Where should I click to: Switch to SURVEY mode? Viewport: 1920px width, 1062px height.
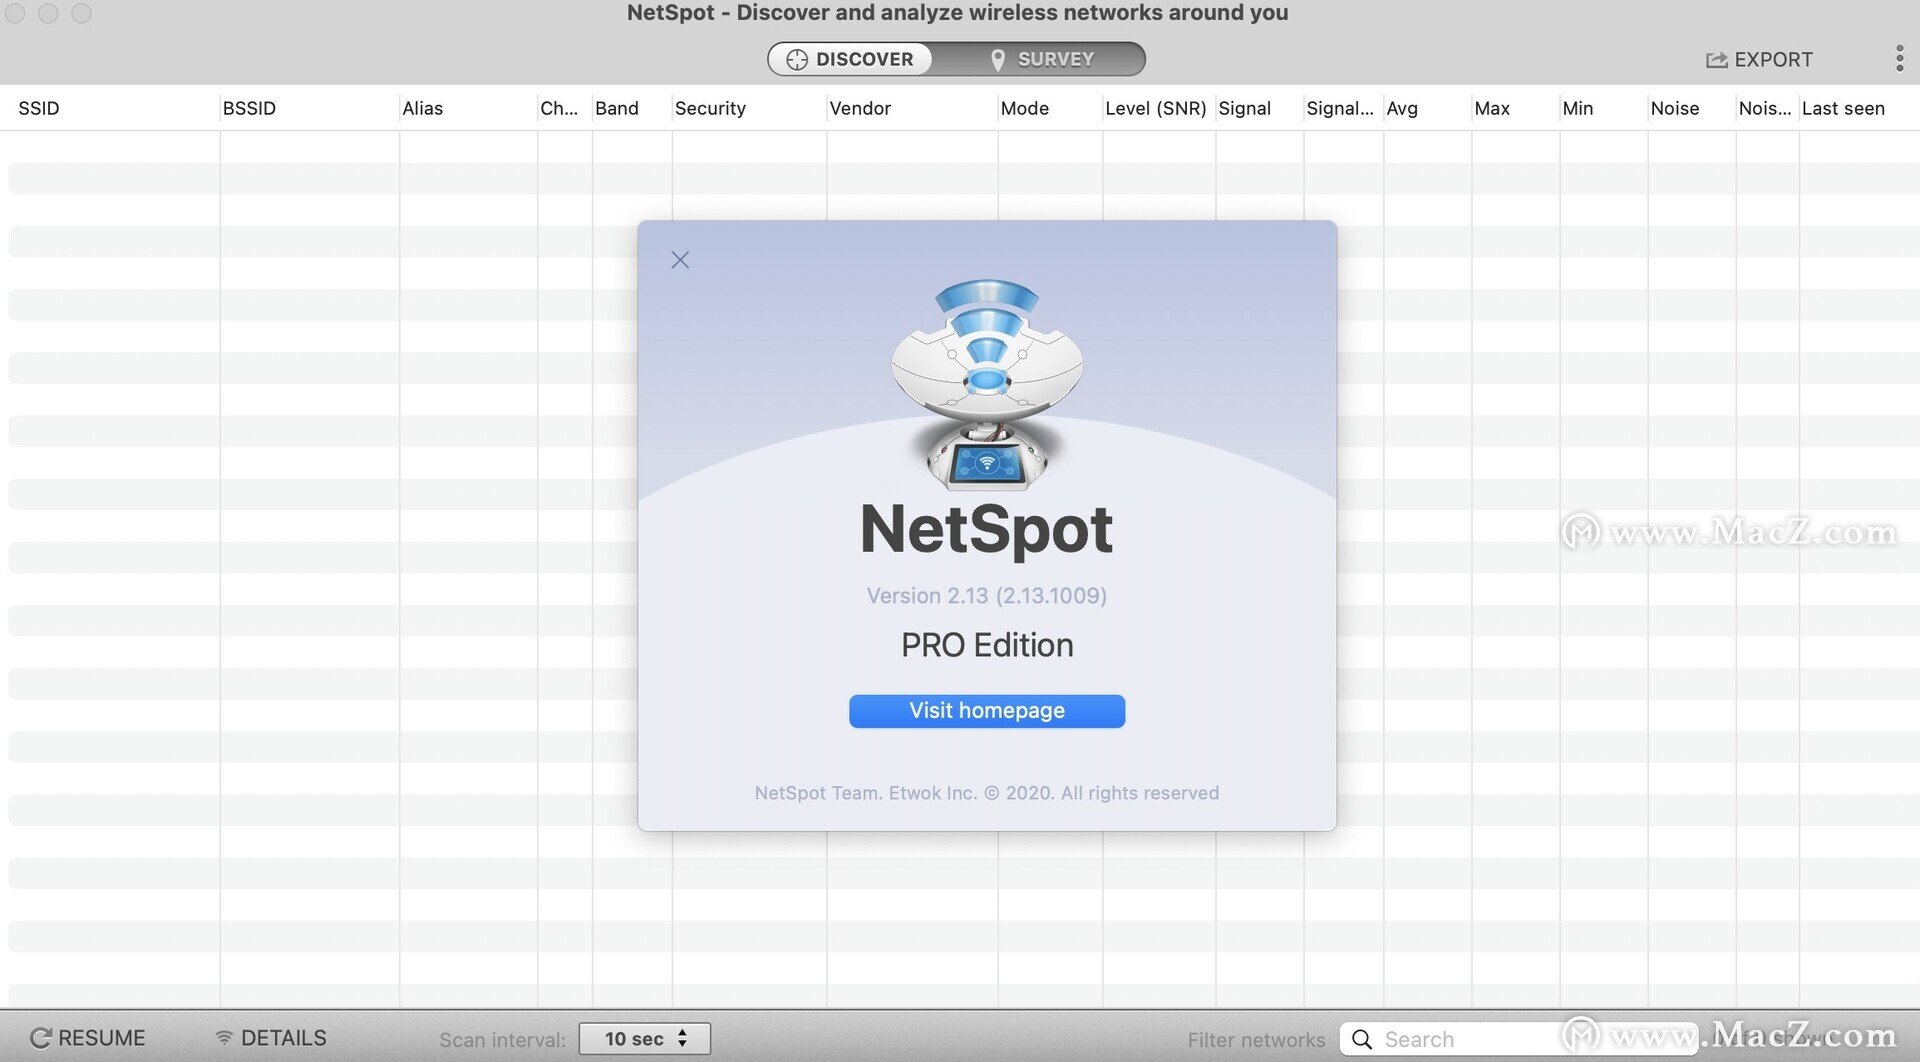tap(1040, 59)
